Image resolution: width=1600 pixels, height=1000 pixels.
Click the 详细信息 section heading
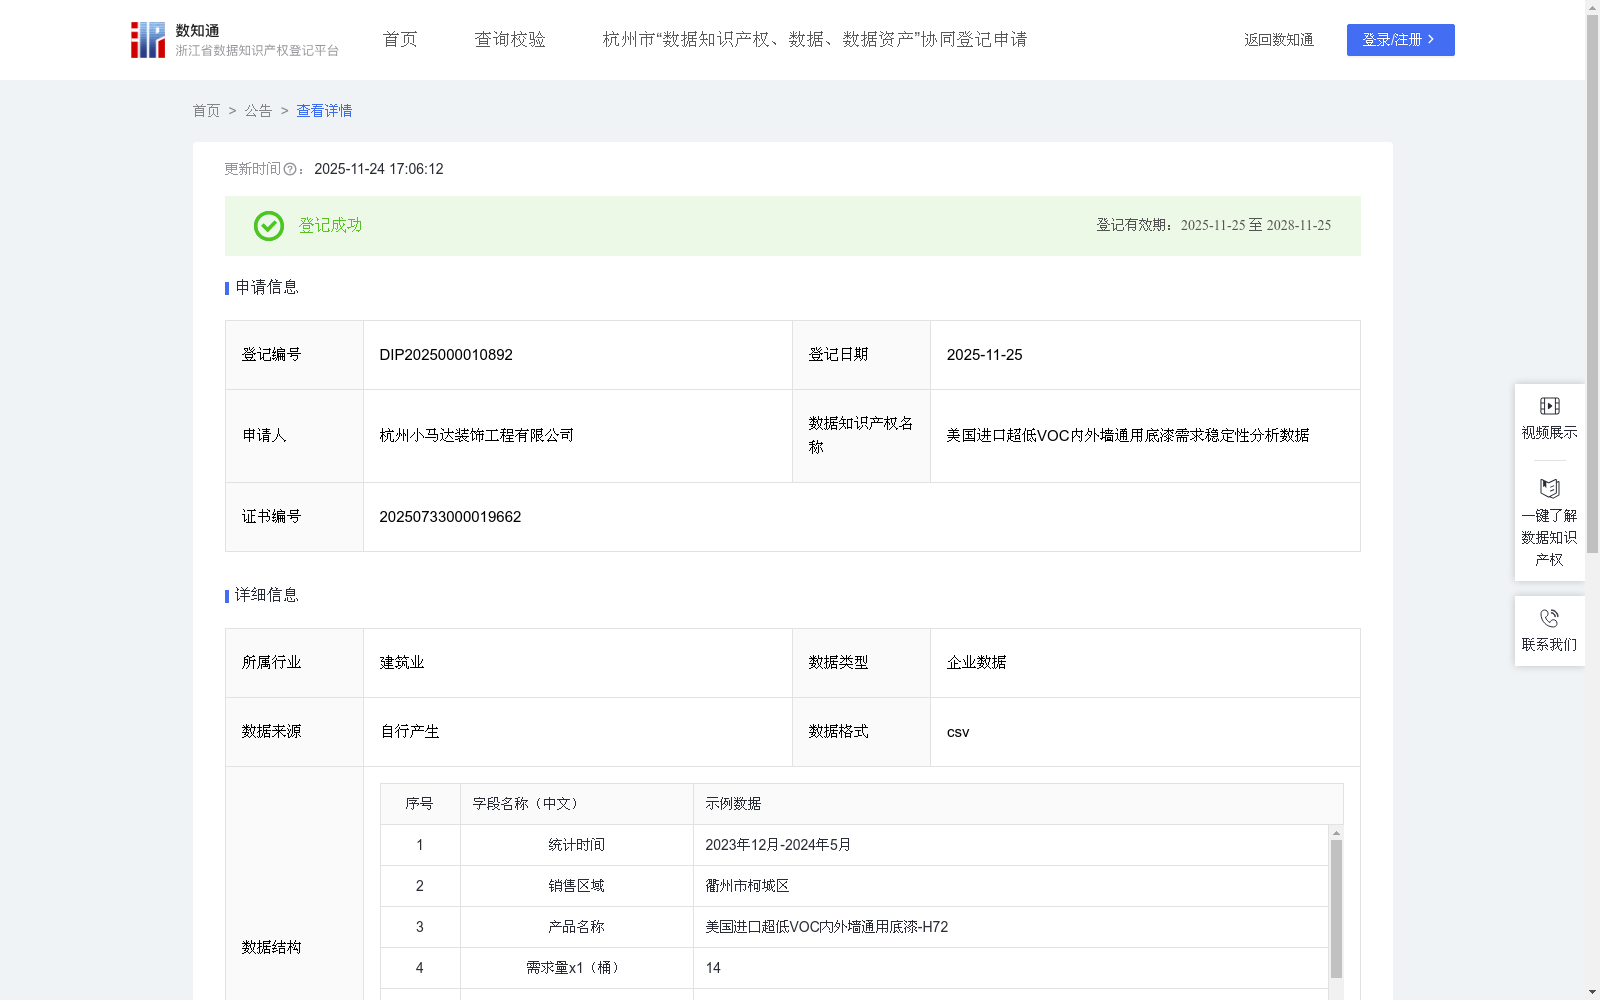pos(267,596)
